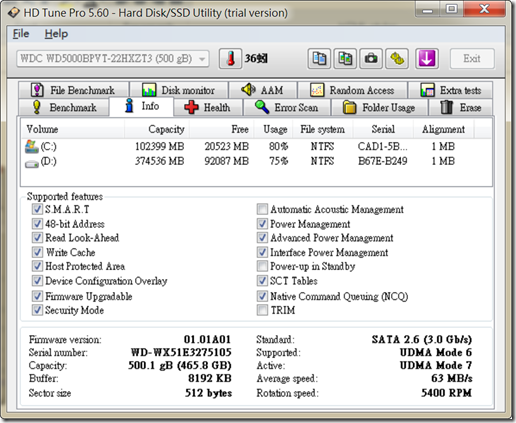
Task: Click the 374536 MB capacity cell
Action: pos(160,161)
